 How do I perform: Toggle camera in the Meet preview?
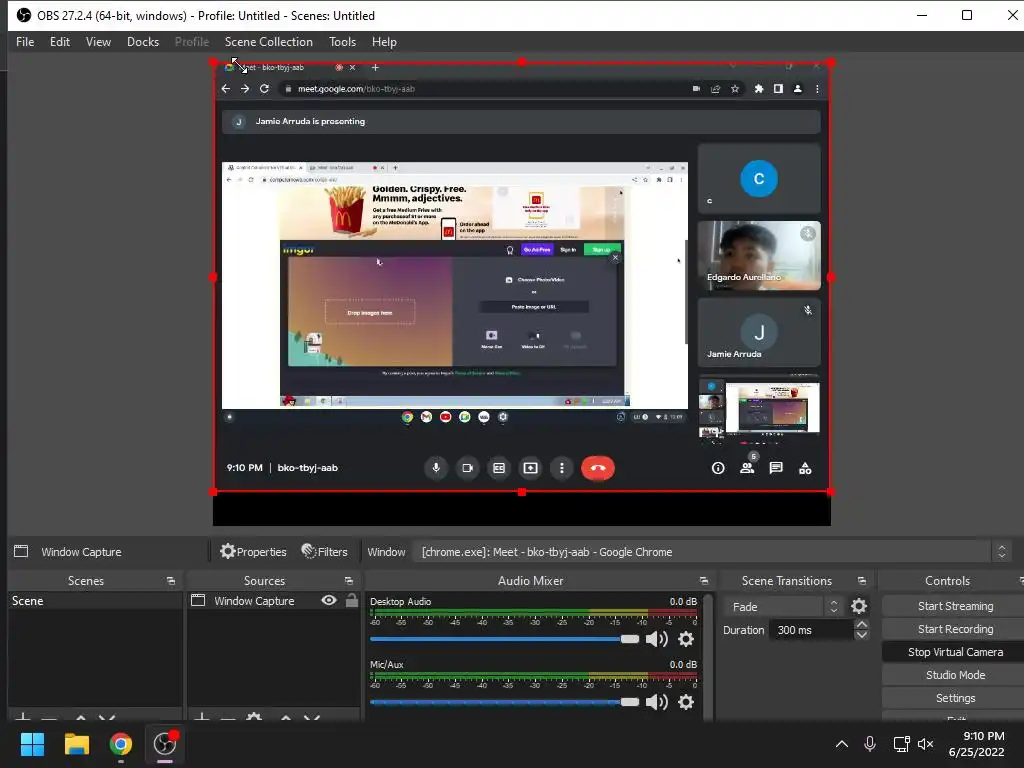(x=468, y=468)
